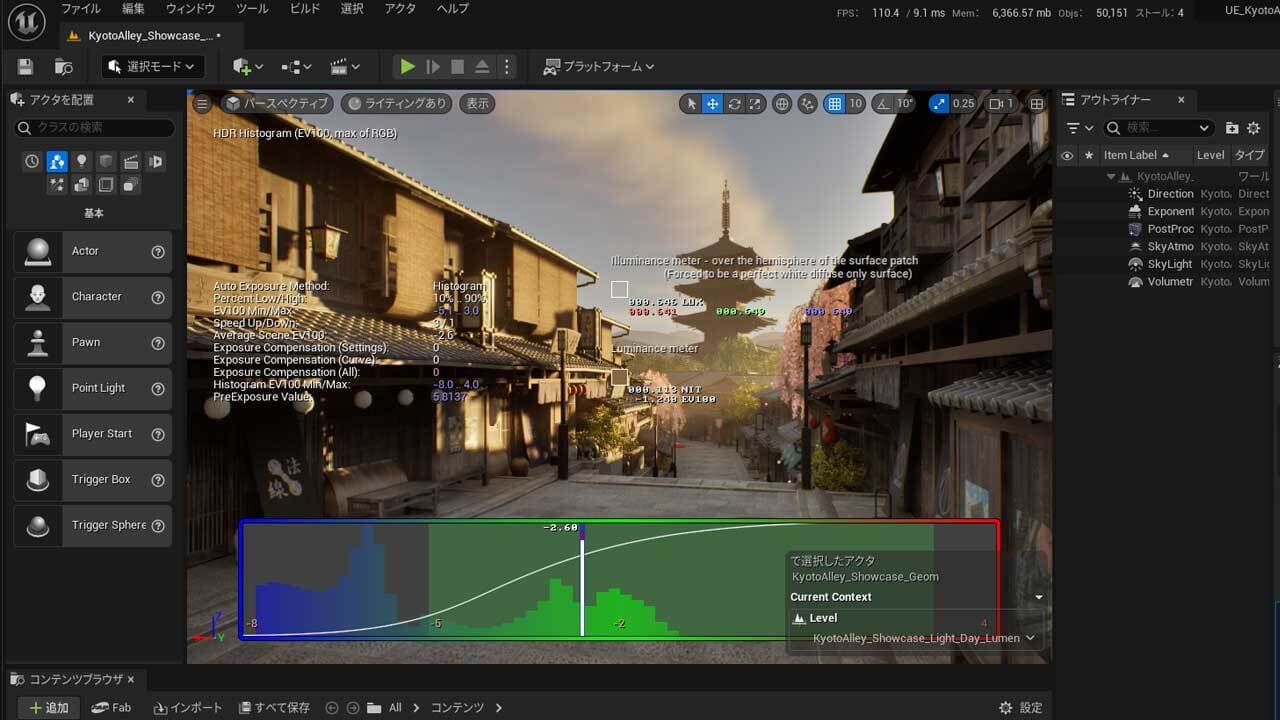This screenshot has width=1280, height=720.
Task: Open the 選択モード dropdown
Action: tap(154, 67)
